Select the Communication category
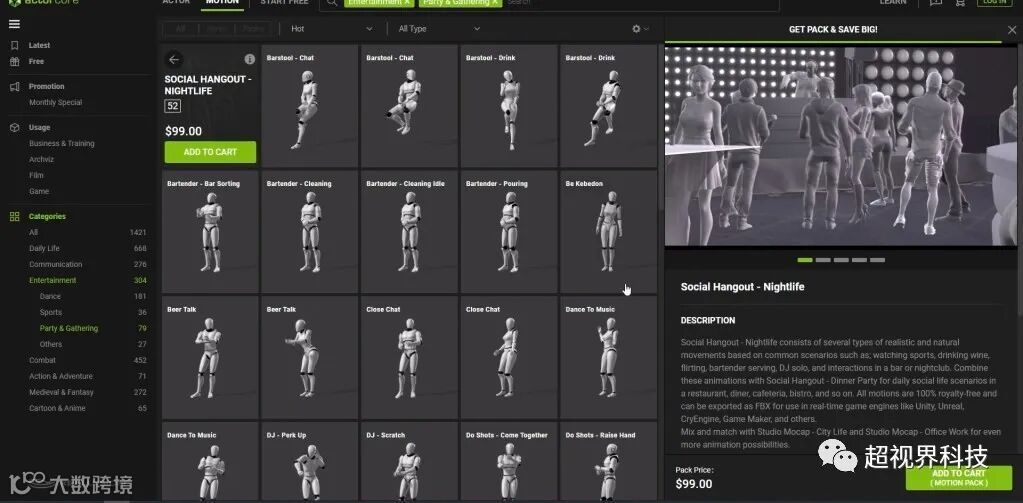1023x503 pixels. click(x=55, y=264)
